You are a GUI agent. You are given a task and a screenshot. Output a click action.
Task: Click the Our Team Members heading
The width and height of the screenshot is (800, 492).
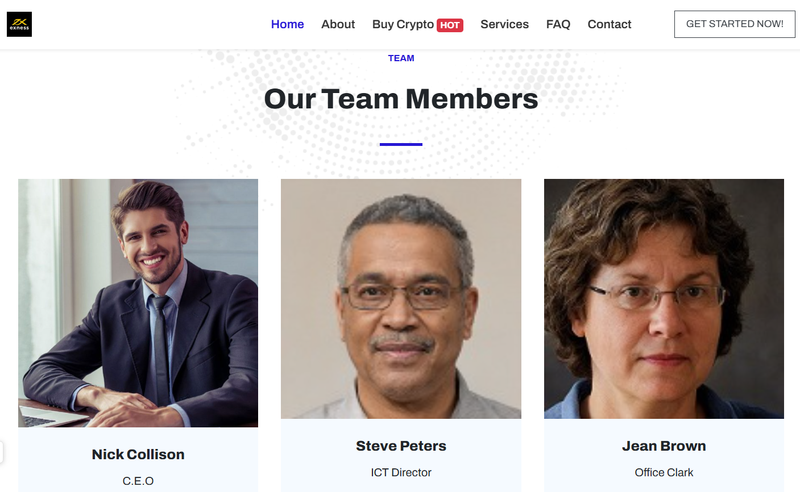(x=401, y=99)
